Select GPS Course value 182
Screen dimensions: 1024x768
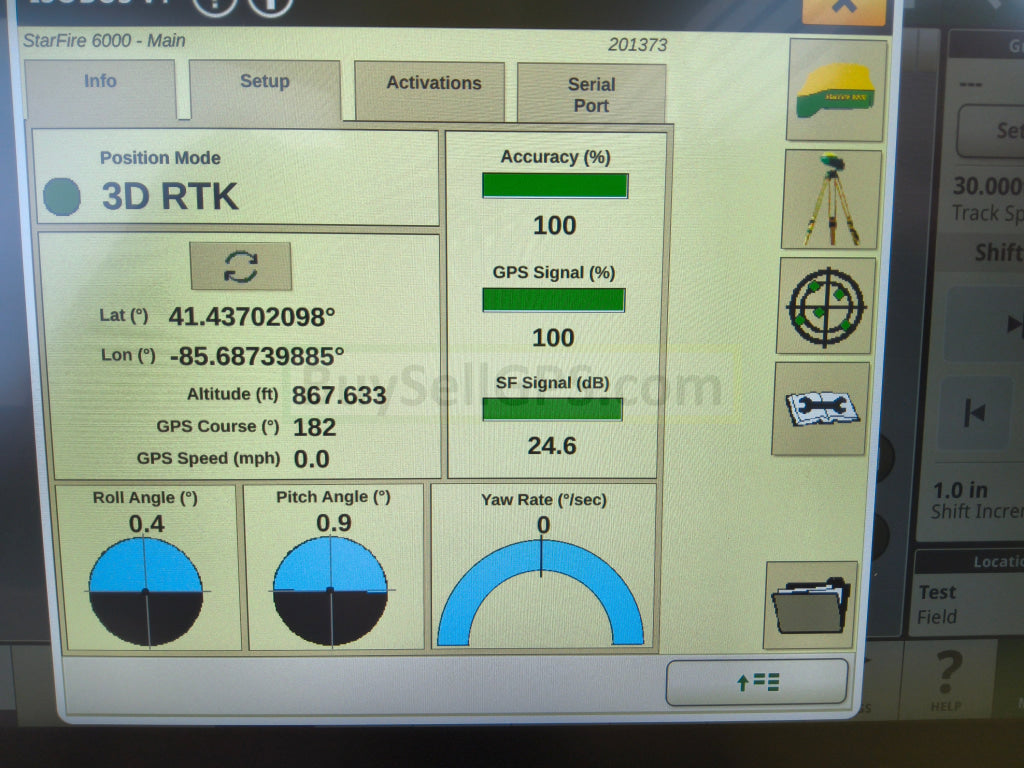tap(314, 427)
